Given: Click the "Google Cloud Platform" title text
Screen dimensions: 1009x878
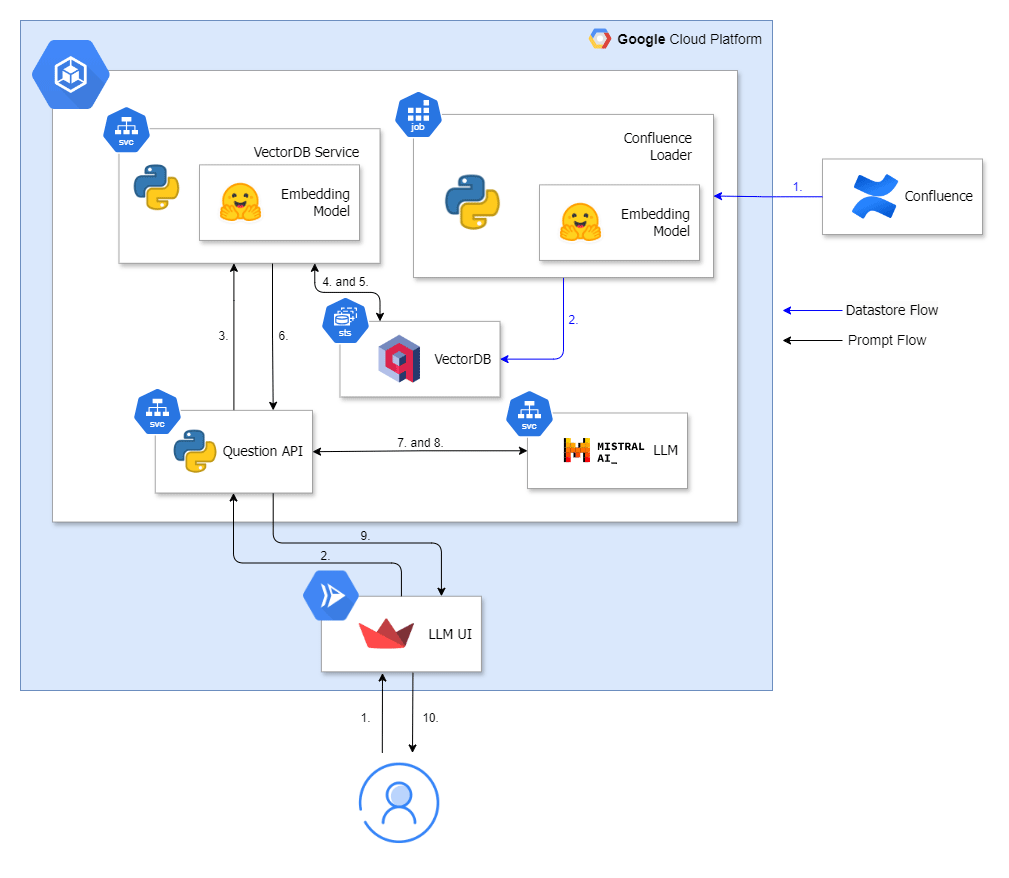Looking at the screenshot, I should point(689,39).
